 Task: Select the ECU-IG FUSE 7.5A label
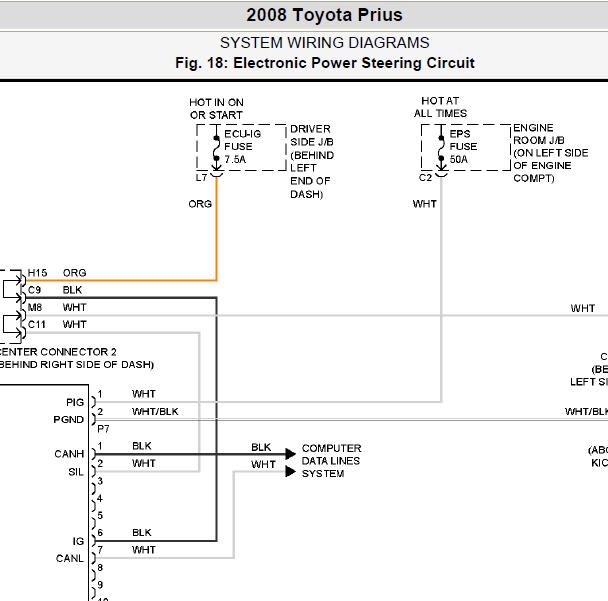(x=242, y=147)
